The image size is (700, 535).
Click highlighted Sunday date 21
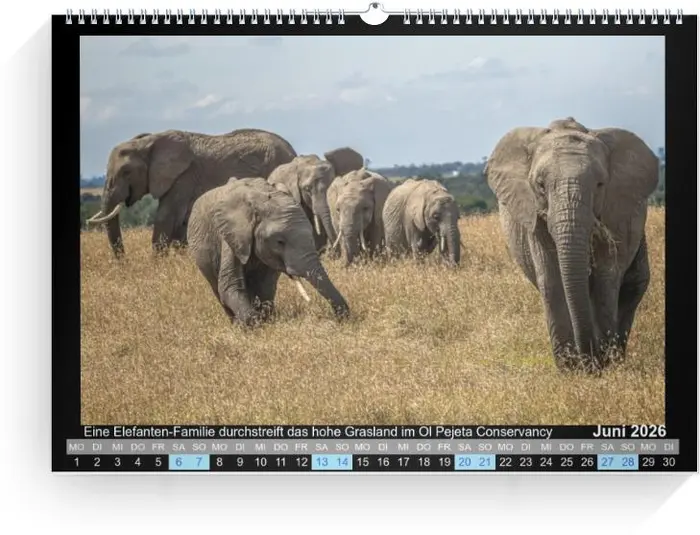[485, 462]
